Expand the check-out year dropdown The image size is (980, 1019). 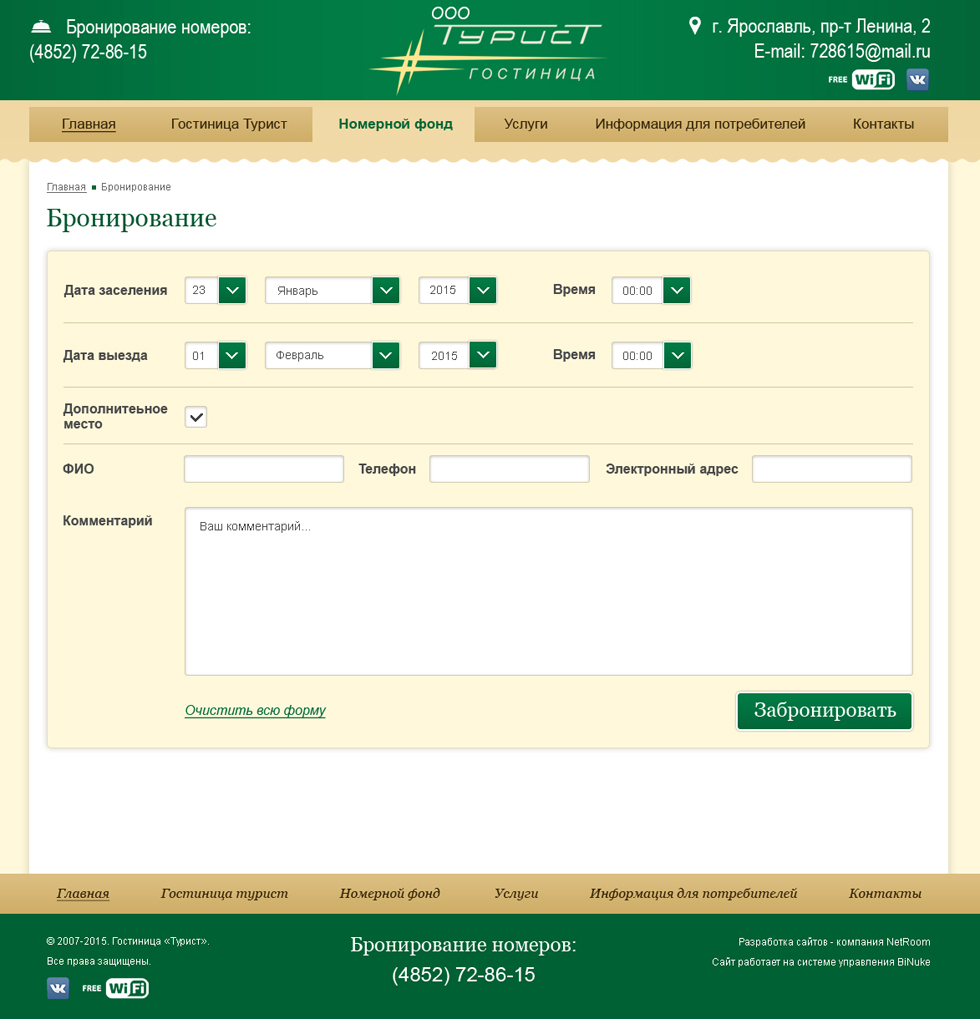458,355
